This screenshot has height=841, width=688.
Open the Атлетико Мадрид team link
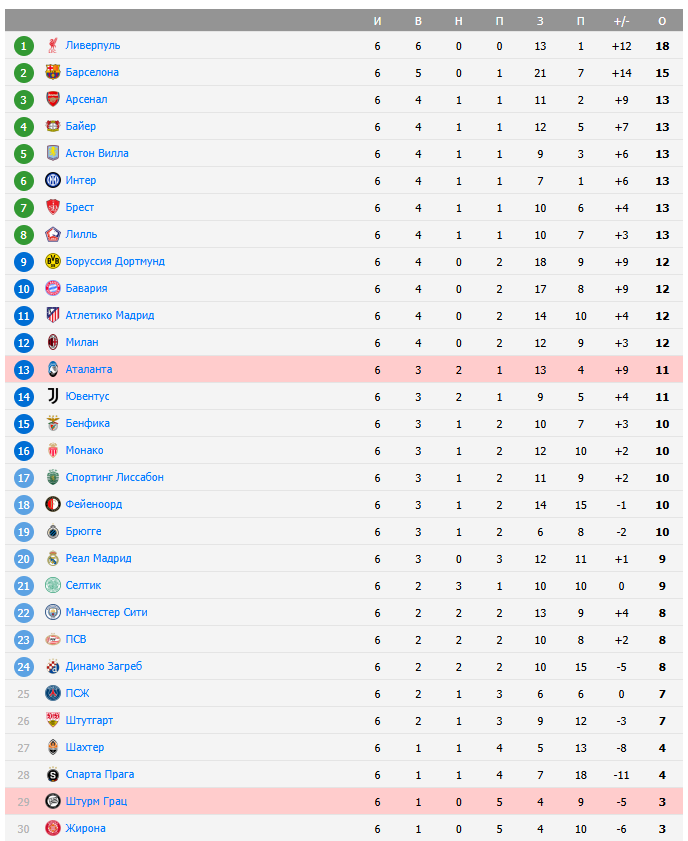point(109,315)
